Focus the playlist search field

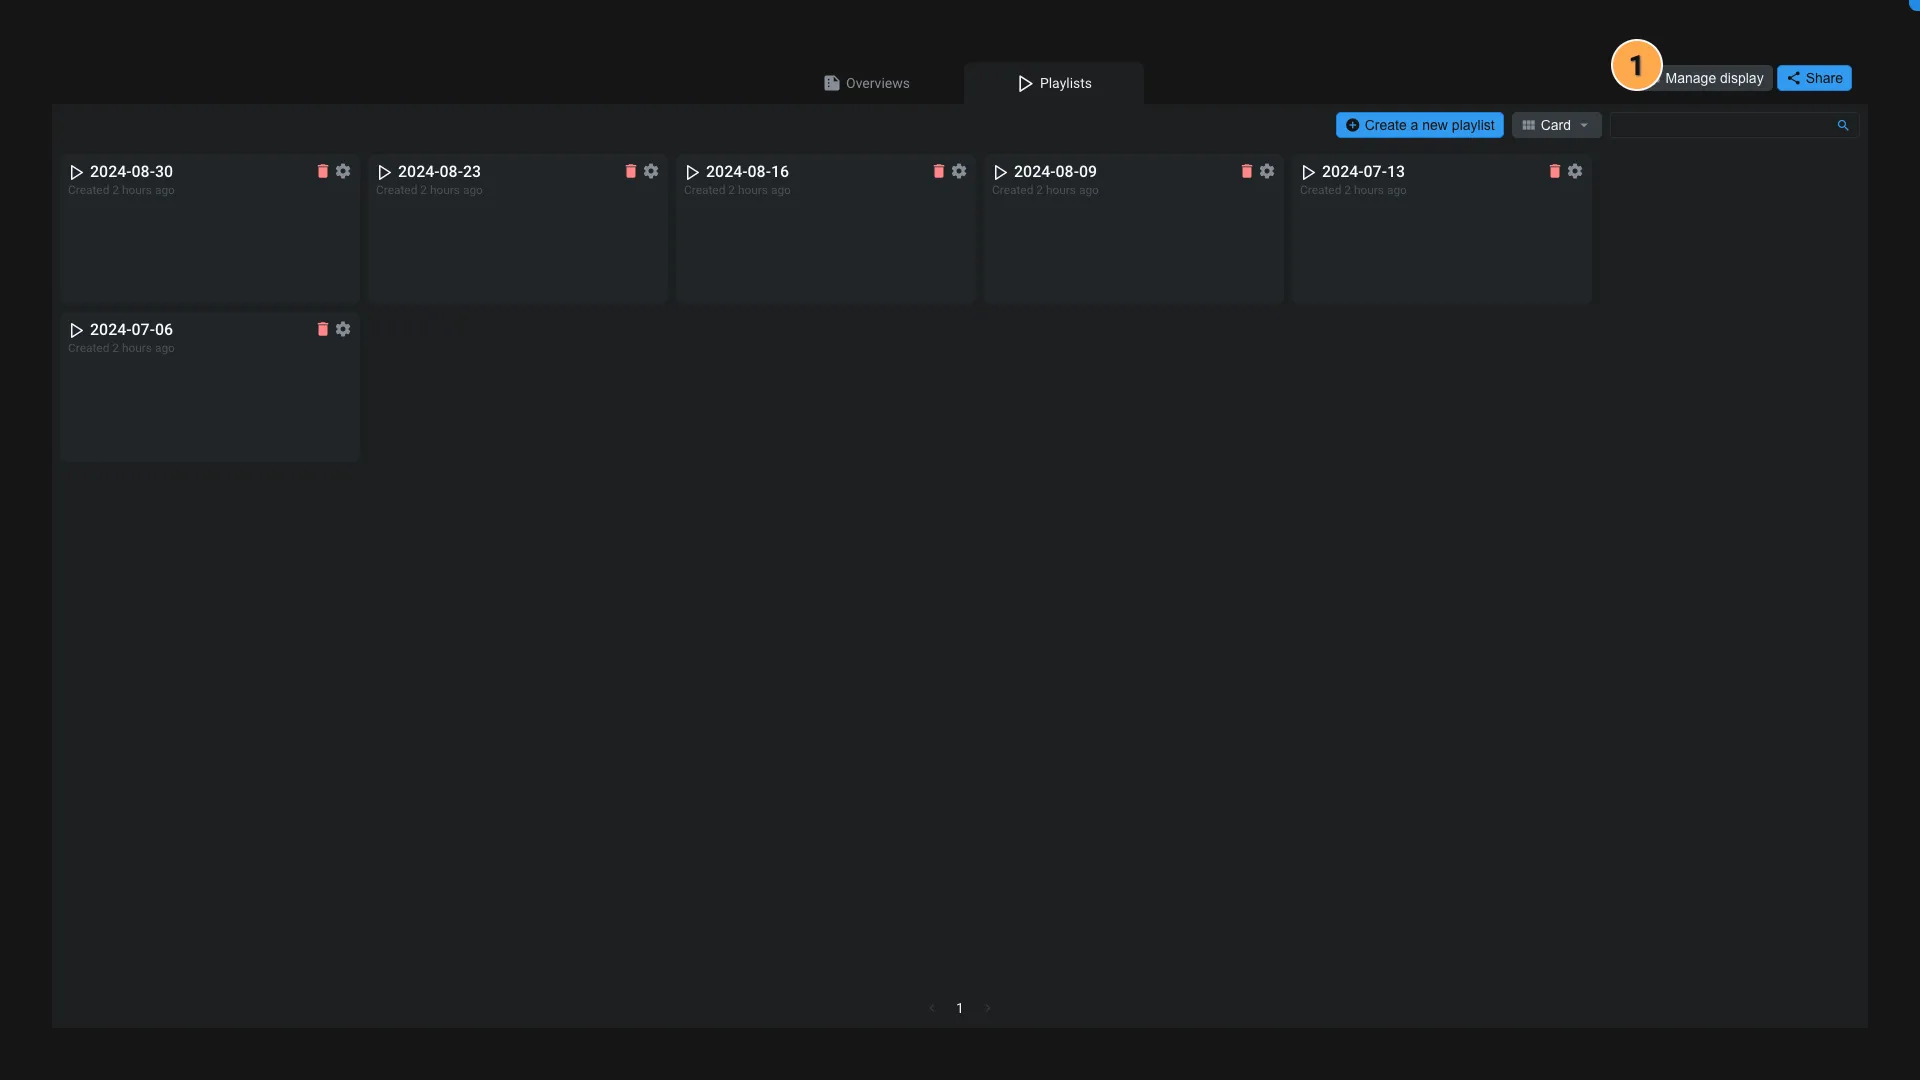coord(1720,125)
